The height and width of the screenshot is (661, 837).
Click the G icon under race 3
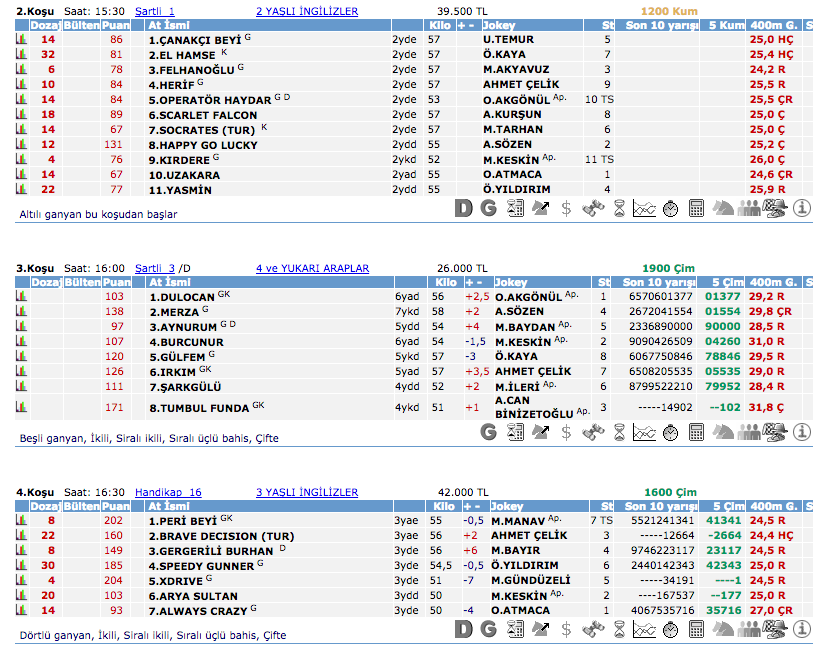pyautogui.click(x=488, y=432)
